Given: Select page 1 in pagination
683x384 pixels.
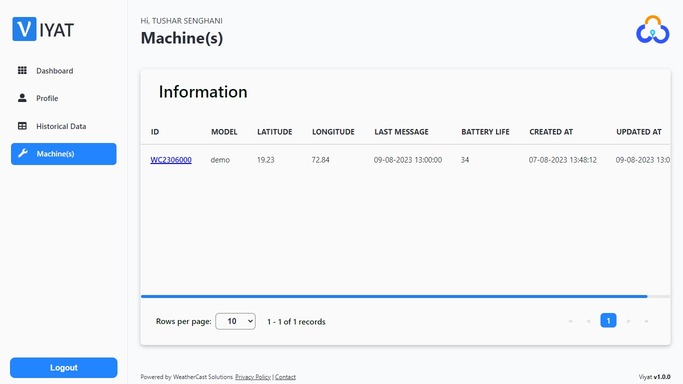Looking at the screenshot, I should [608, 320].
